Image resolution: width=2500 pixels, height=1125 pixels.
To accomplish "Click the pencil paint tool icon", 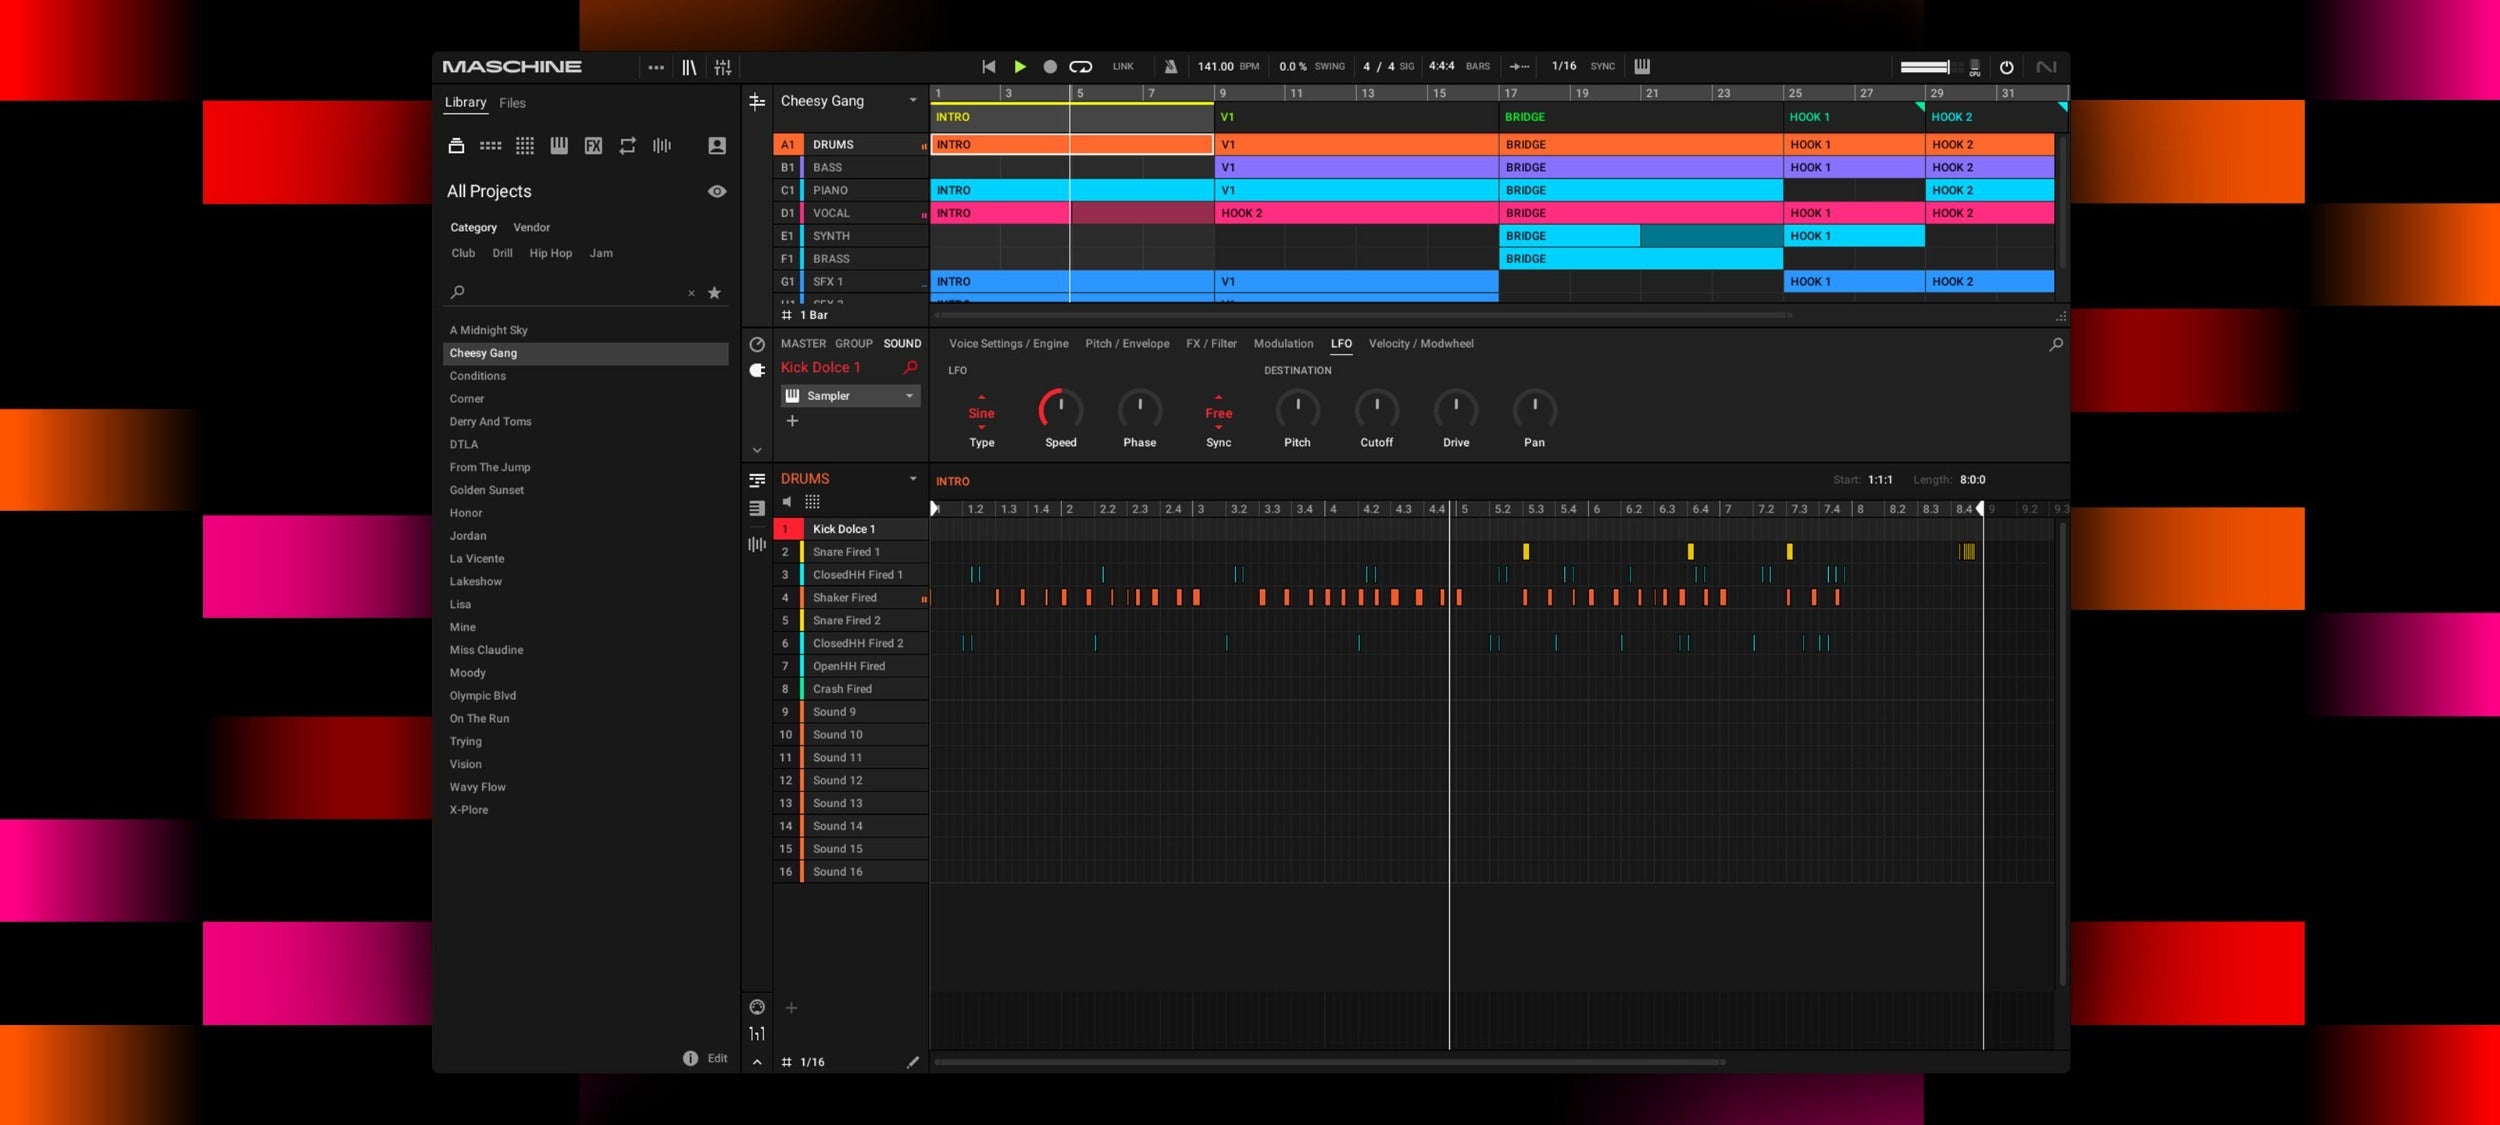I will click(x=912, y=1062).
